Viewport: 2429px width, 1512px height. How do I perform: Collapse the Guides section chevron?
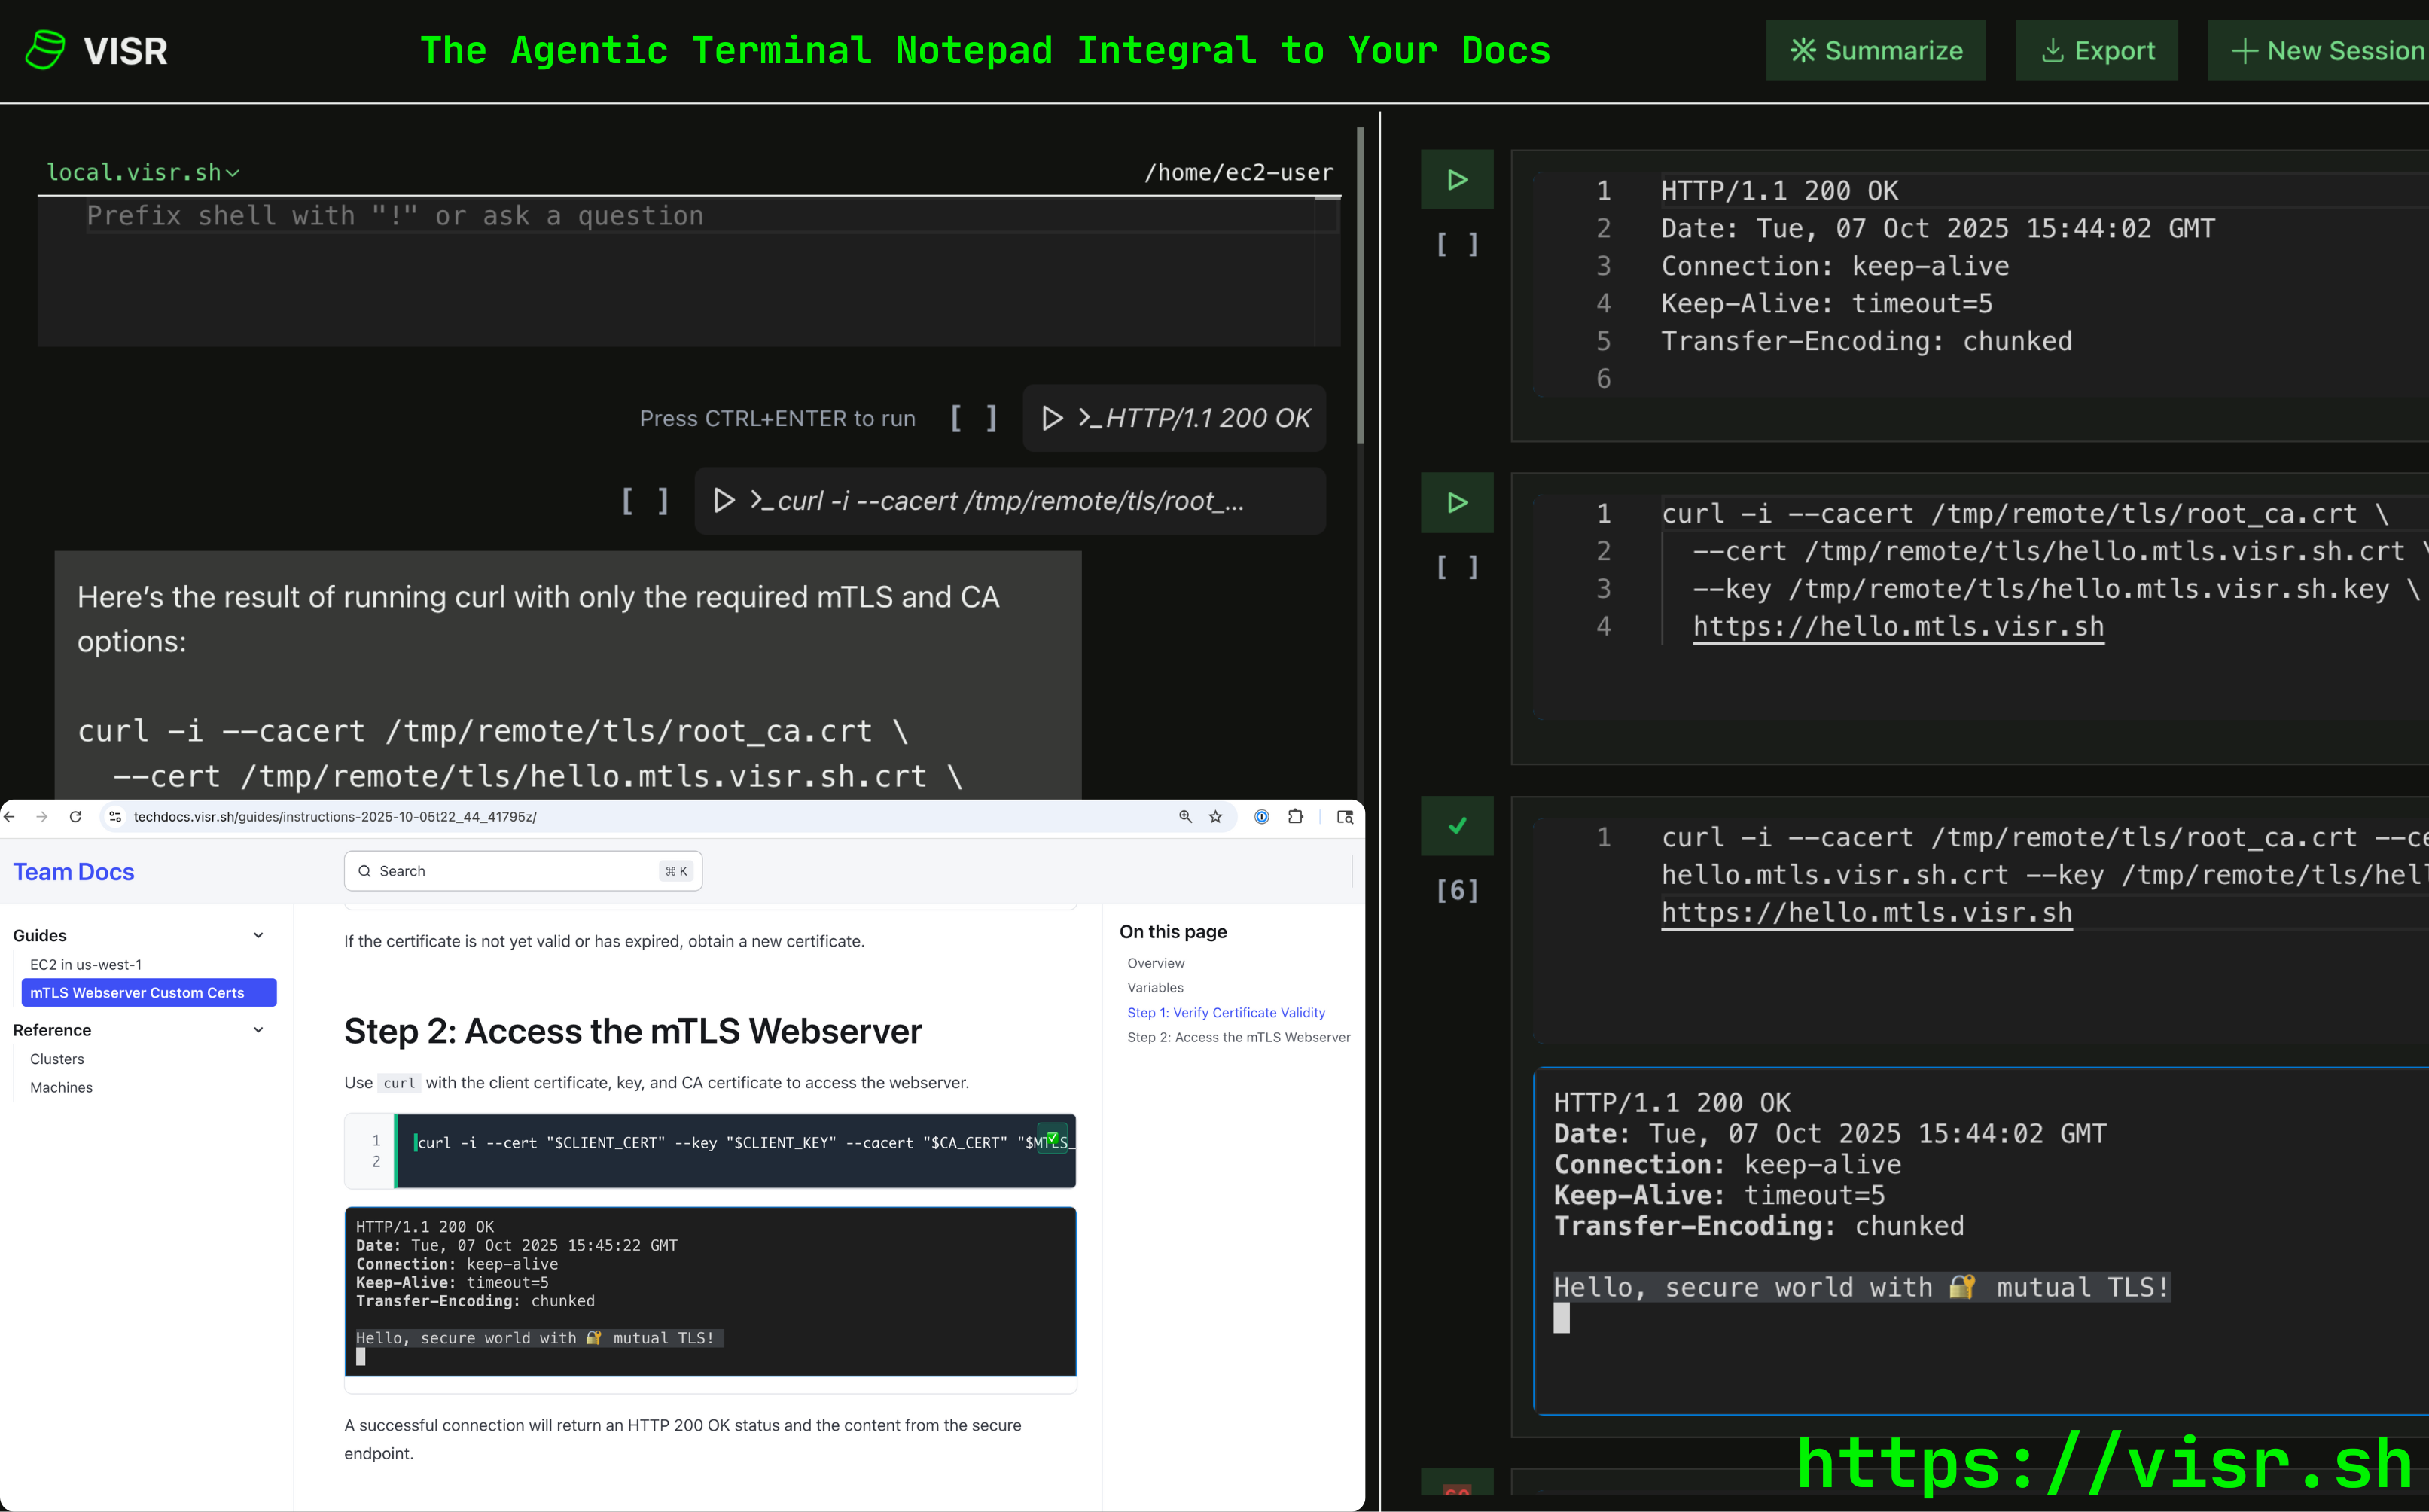click(x=258, y=935)
